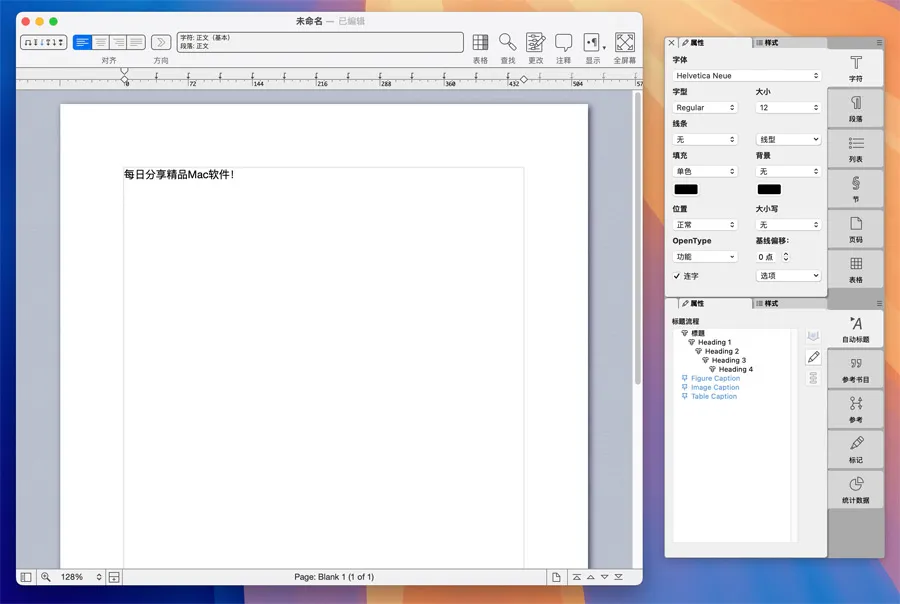Viewport: 900px width, 604px height.
Task: Open the 自动标题 auto-title palette
Action: (856, 328)
